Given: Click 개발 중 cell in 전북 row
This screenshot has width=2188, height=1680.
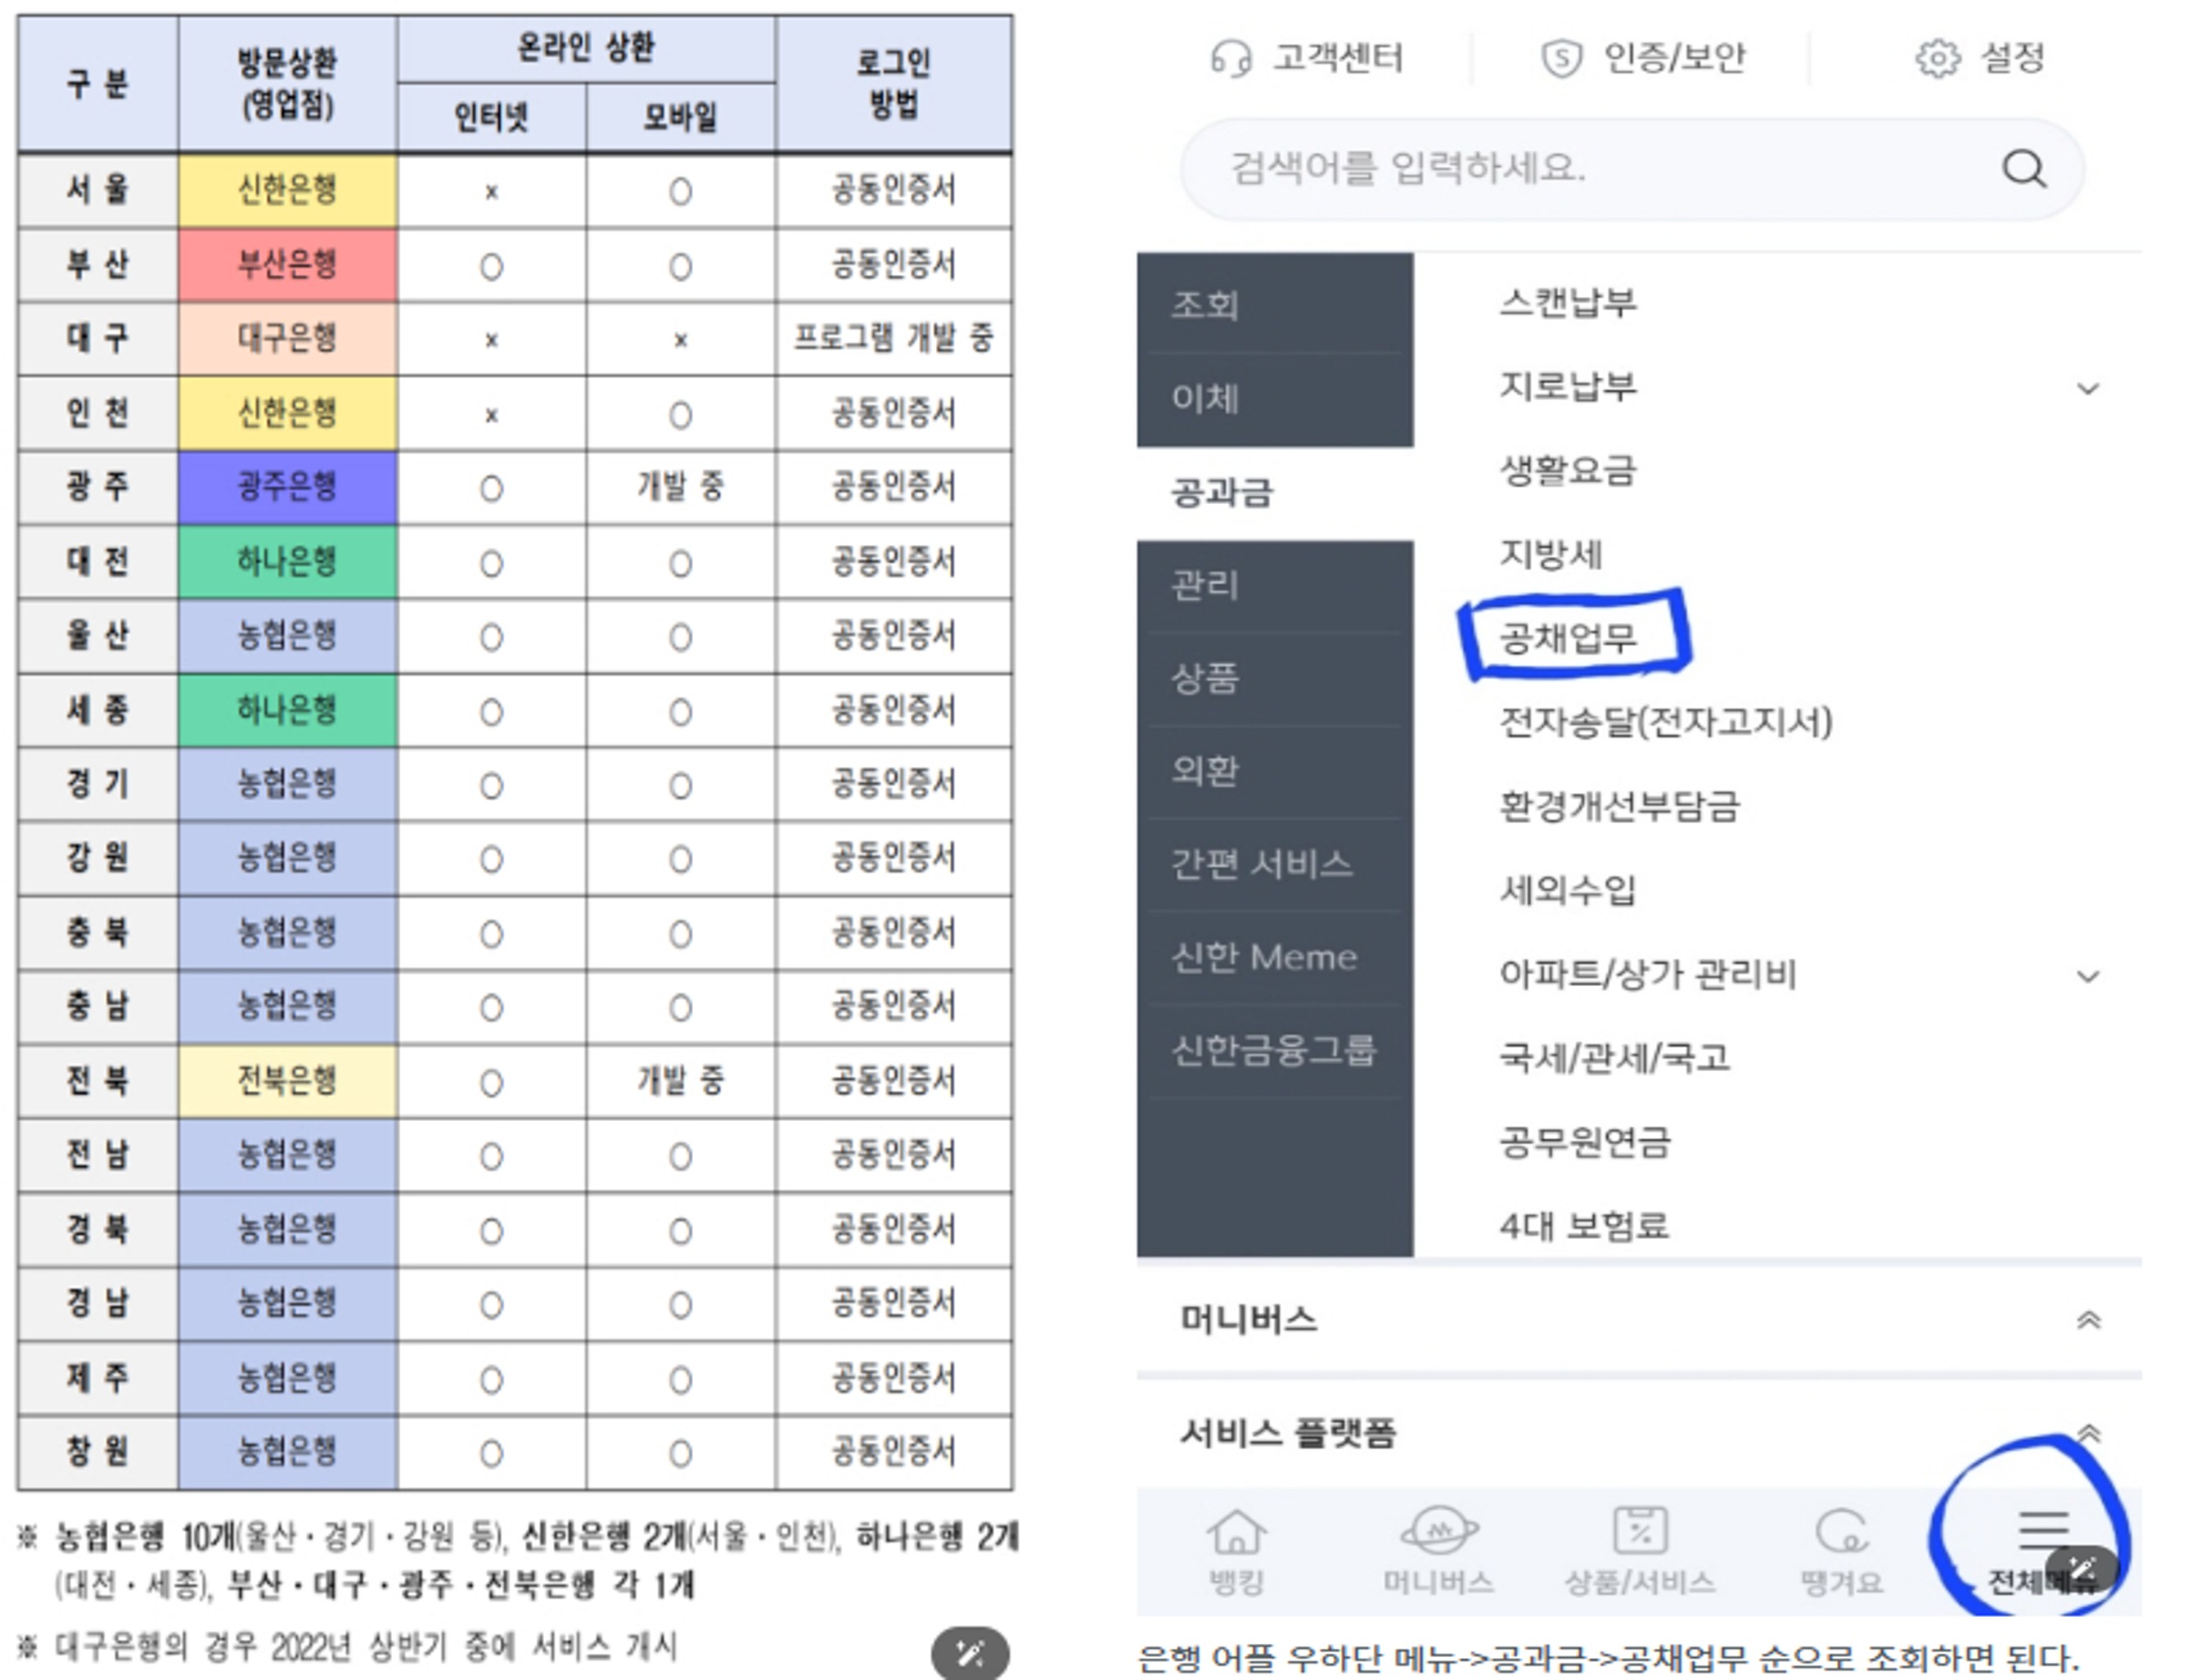Looking at the screenshot, I should (x=680, y=1081).
